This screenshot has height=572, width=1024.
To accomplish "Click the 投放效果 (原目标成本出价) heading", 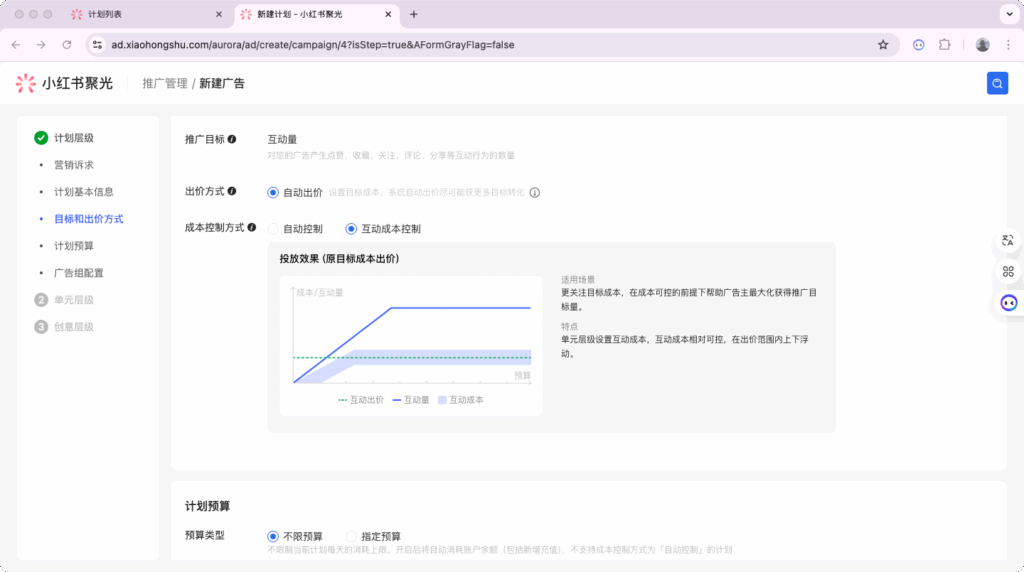I will 340,259.
